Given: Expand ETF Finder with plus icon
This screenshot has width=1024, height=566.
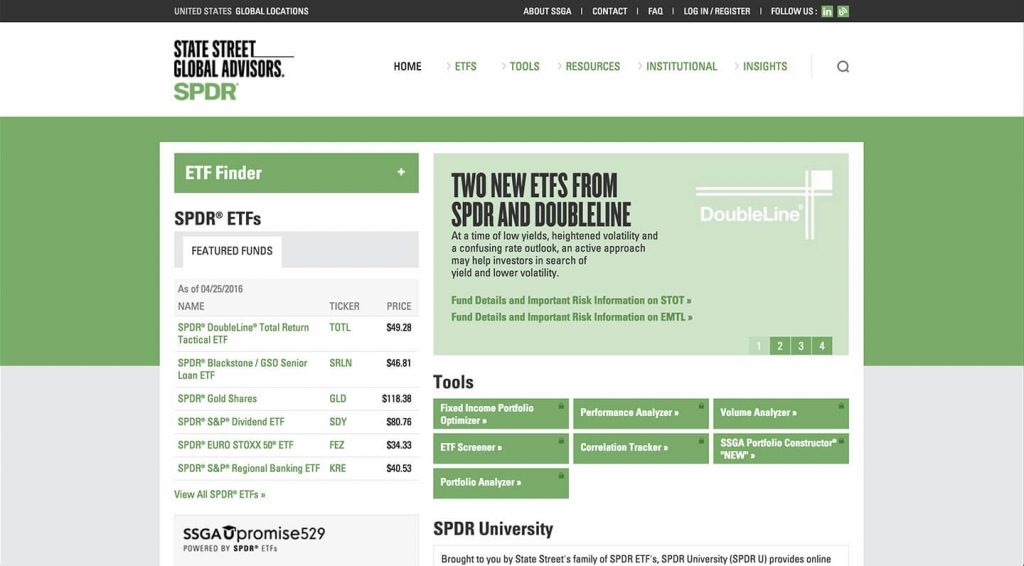Looking at the screenshot, I should click(401, 172).
